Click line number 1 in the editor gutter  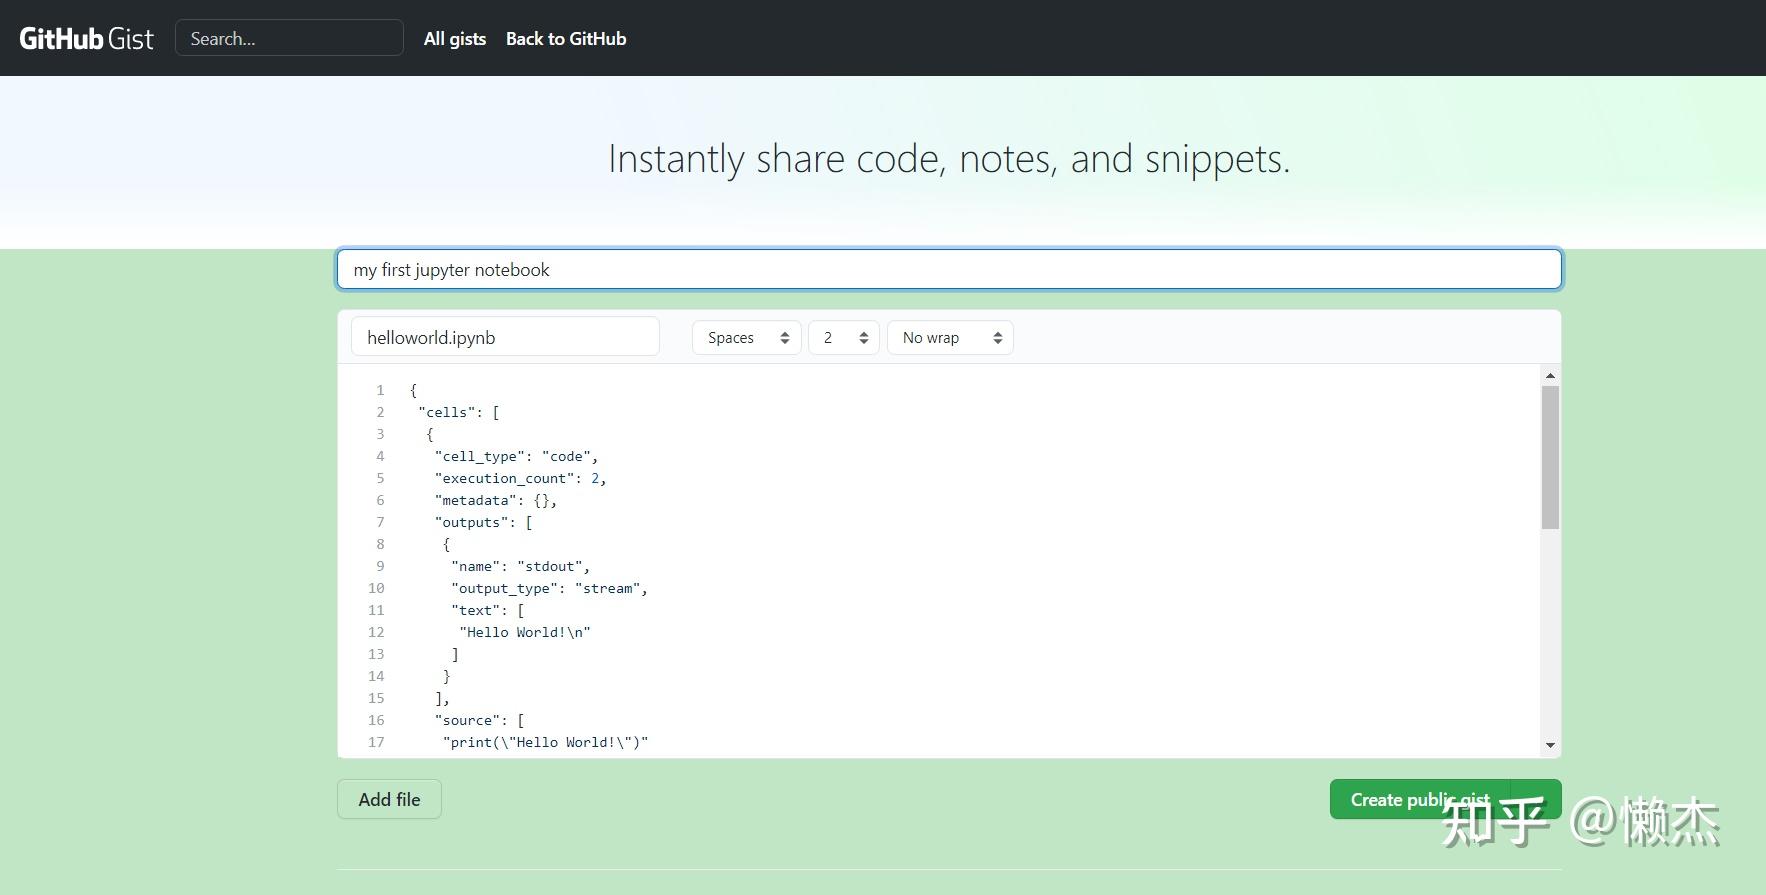(x=380, y=390)
